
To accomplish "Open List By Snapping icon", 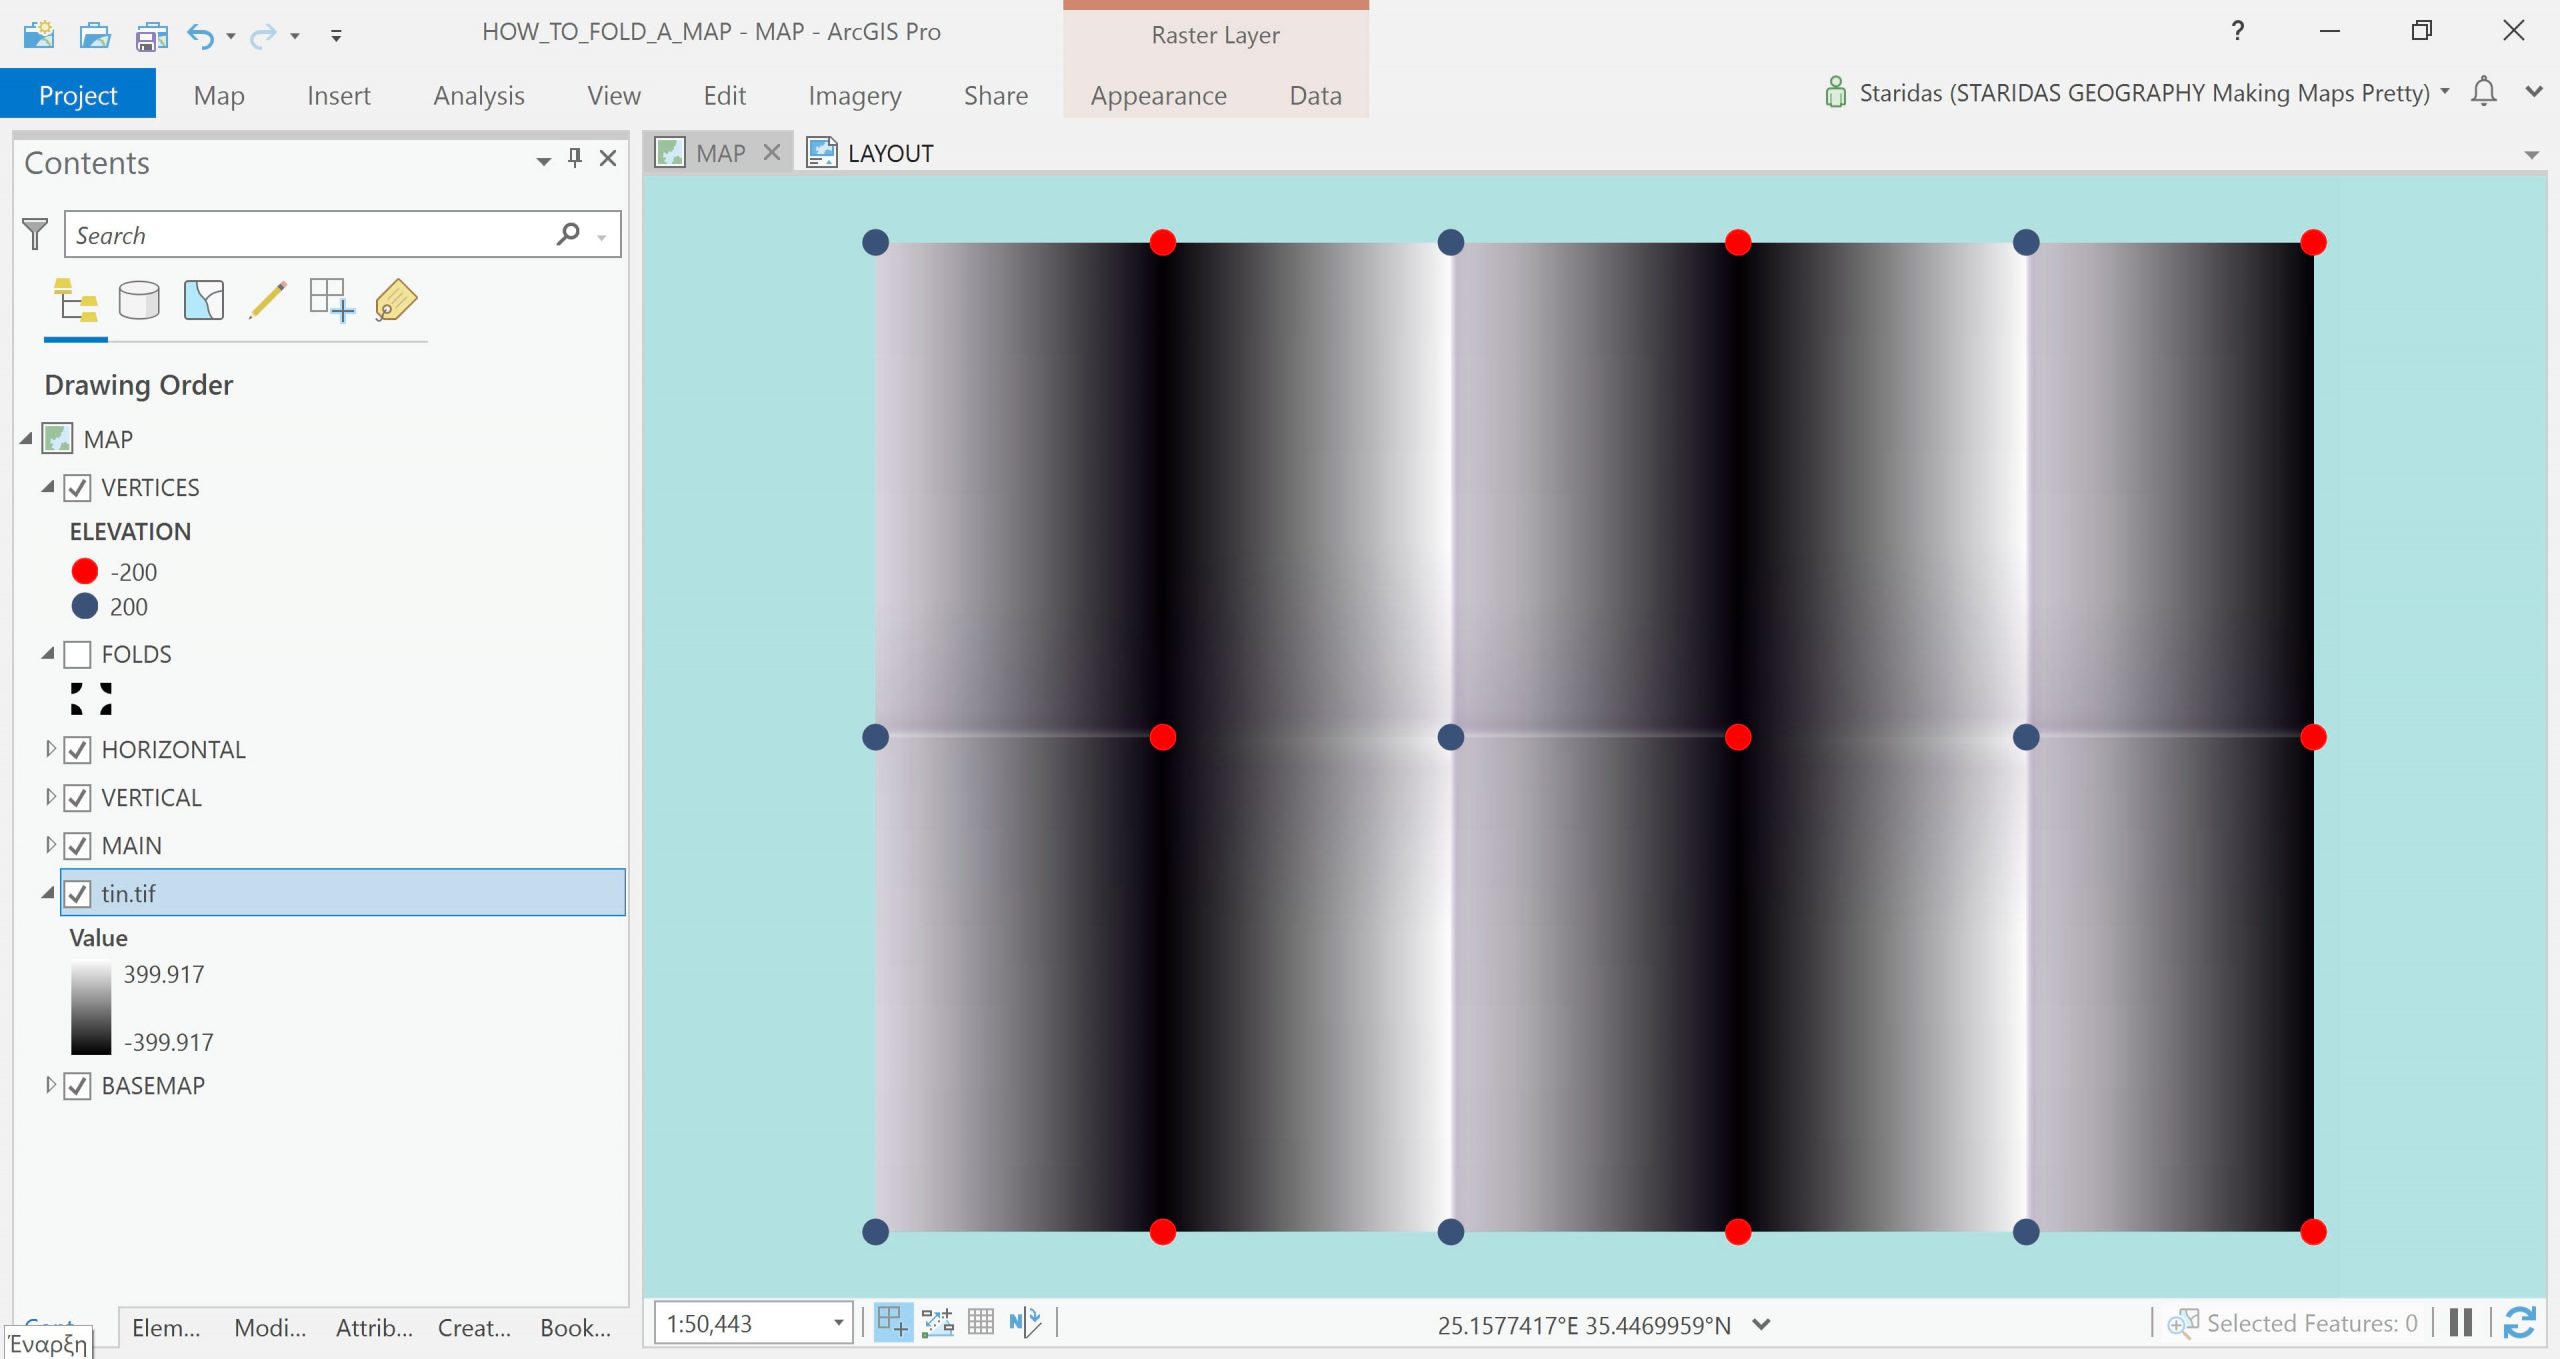I will coord(331,300).
